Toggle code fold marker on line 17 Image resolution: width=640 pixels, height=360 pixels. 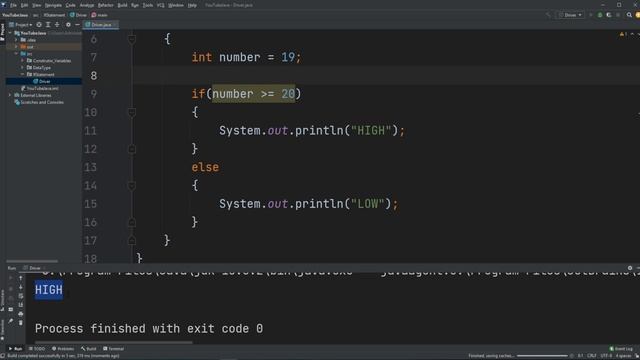(132, 240)
